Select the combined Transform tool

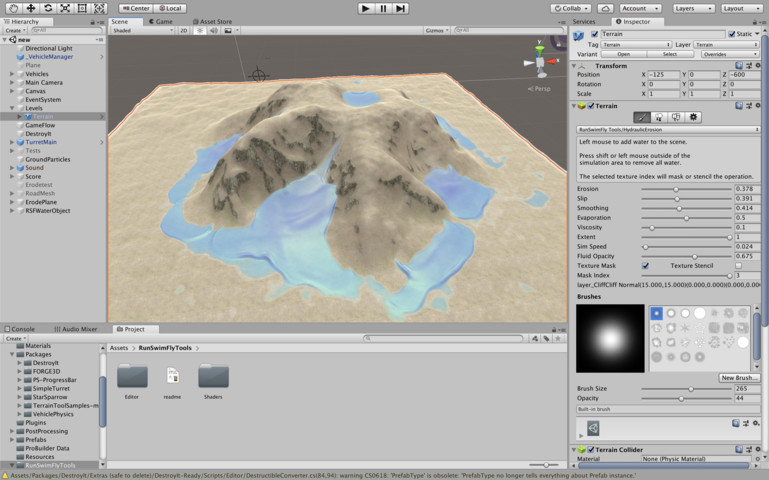[x=99, y=8]
